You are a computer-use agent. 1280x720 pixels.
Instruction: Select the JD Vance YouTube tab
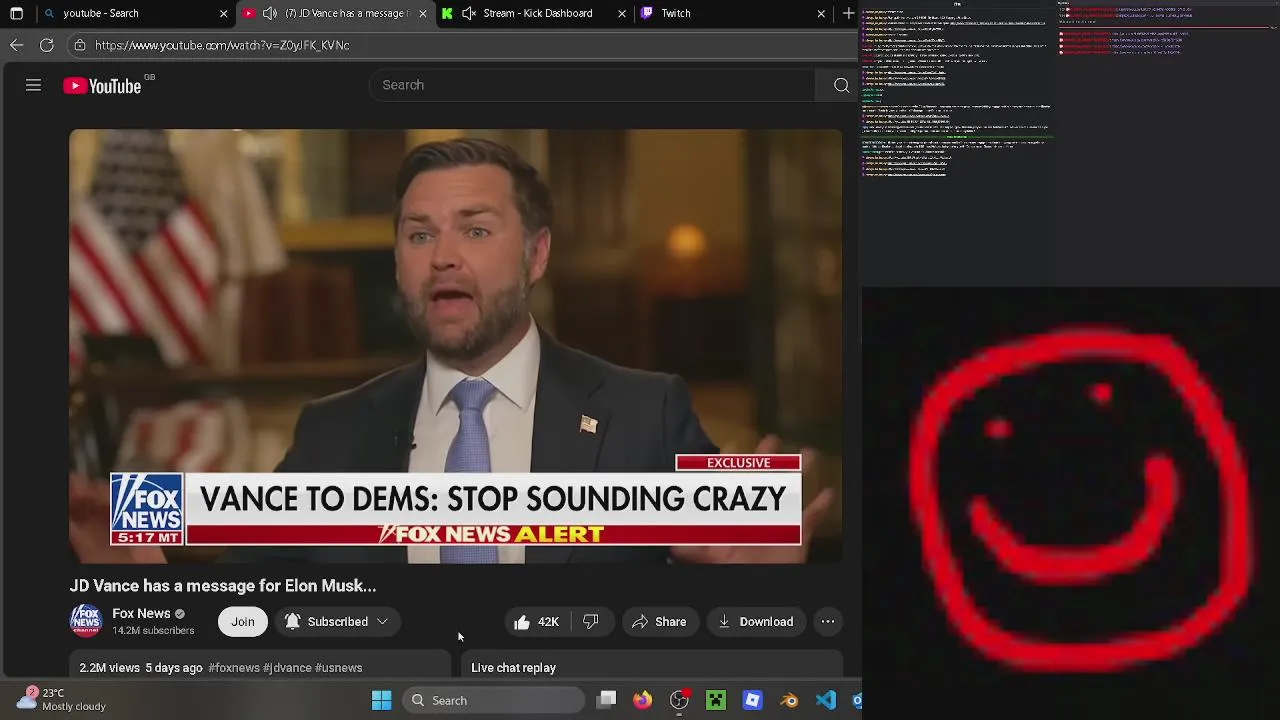pyautogui.click(x=335, y=13)
